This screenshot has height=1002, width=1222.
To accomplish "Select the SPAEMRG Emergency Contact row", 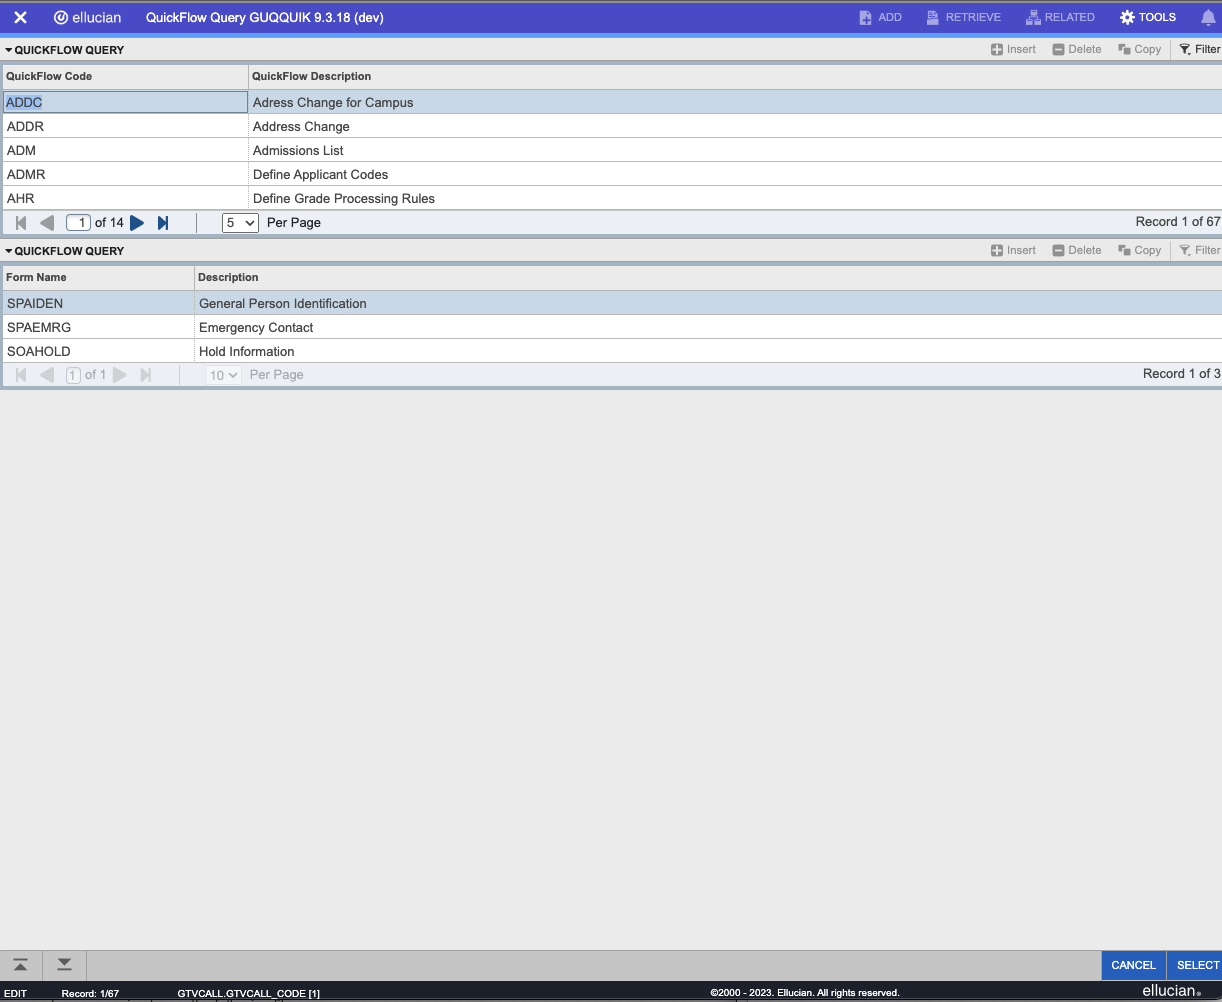I will click(x=256, y=327).
